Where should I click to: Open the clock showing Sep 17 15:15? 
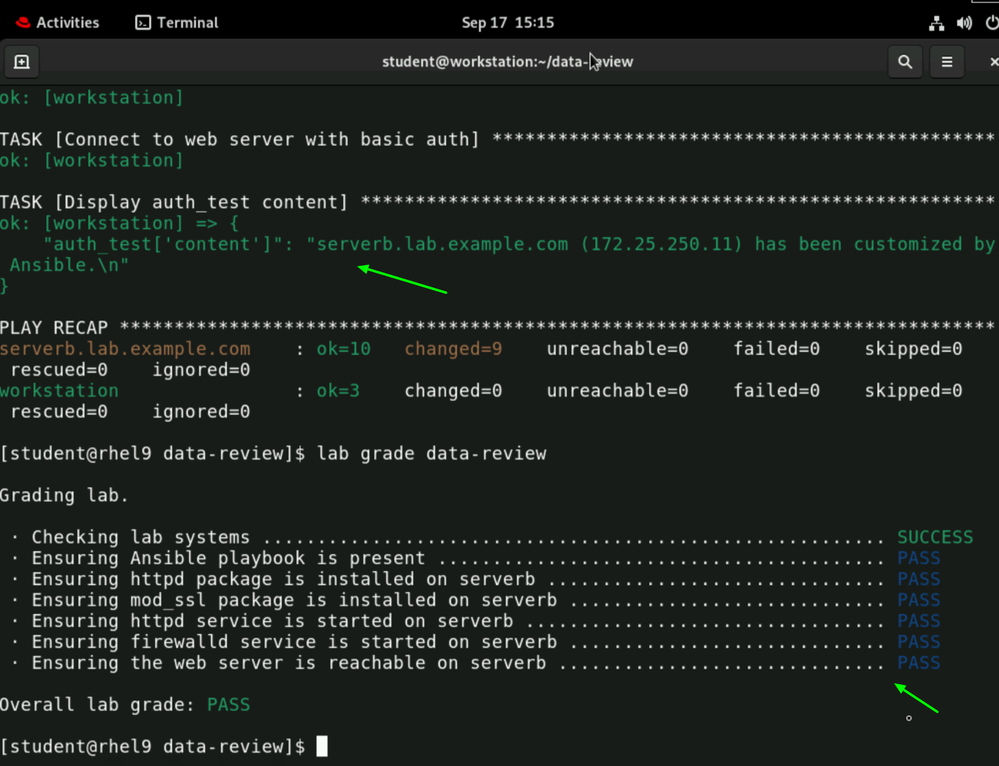click(x=507, y=22)
